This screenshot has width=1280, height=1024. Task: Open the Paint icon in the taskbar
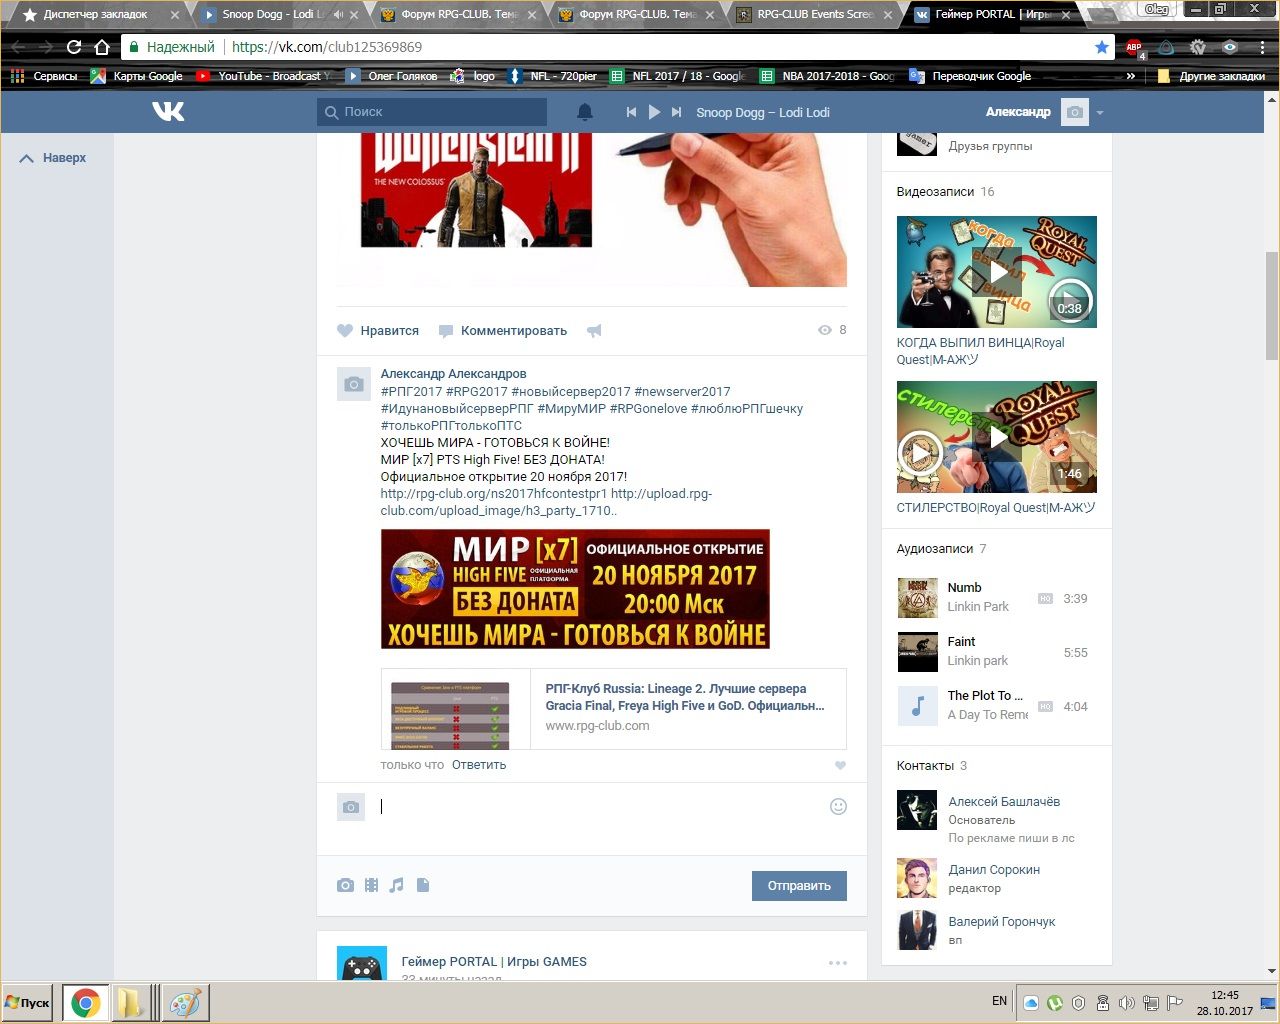tap(183, 1003)
